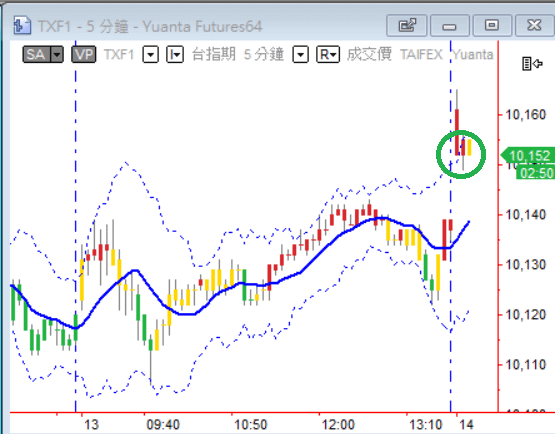Open the 5 分鐘 interval dropdown arrow
The image size is (555, 434).
tap(301, 55)
